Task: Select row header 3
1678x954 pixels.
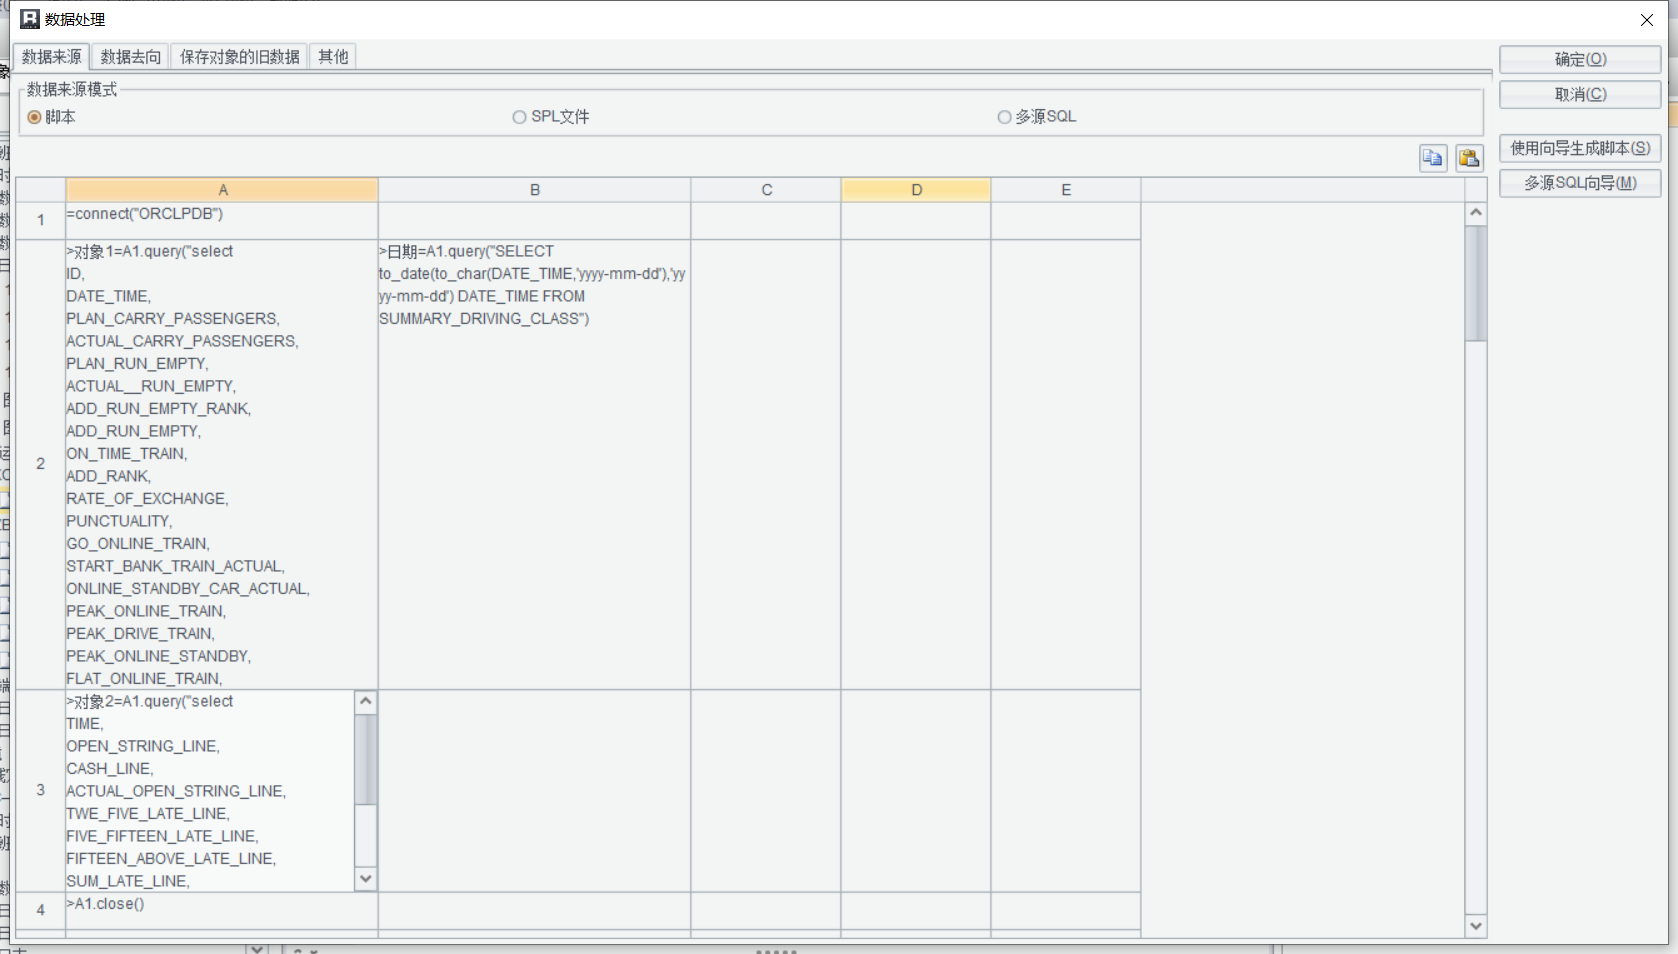Action: (41, 791)
